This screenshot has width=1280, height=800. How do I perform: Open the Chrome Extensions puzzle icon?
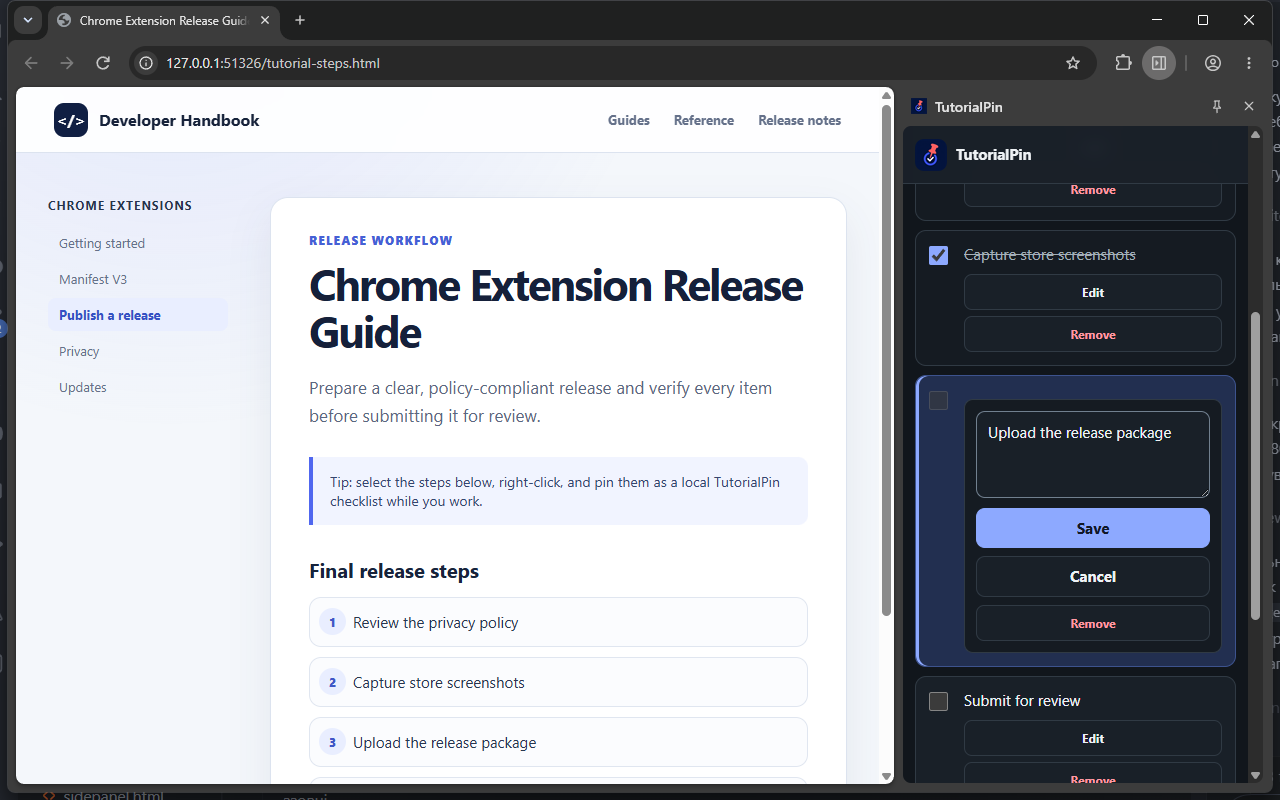pyautogui.click(x=1123, y=63)
